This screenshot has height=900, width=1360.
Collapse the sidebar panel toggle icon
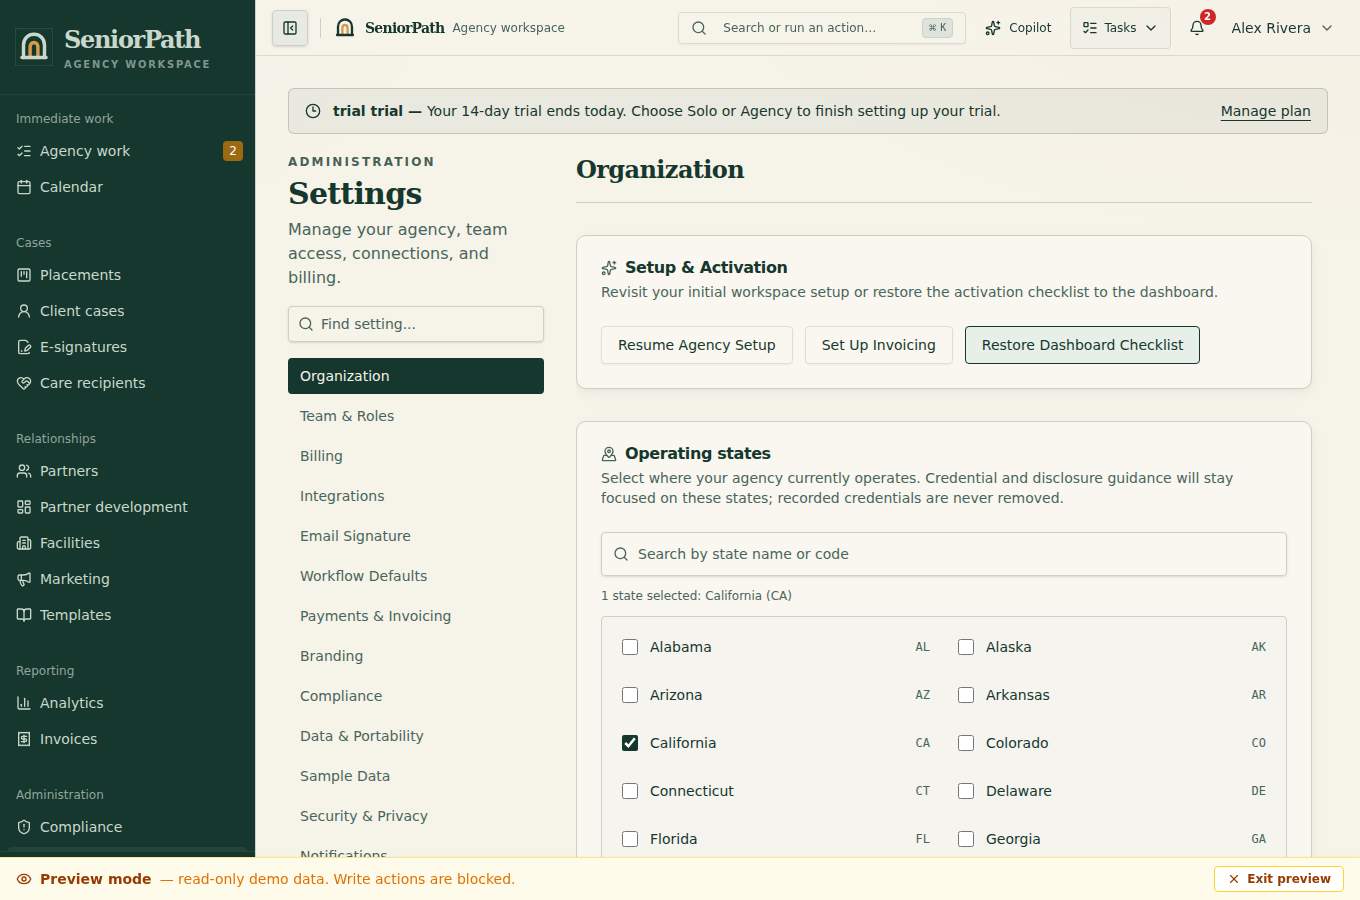click(290, 28)
